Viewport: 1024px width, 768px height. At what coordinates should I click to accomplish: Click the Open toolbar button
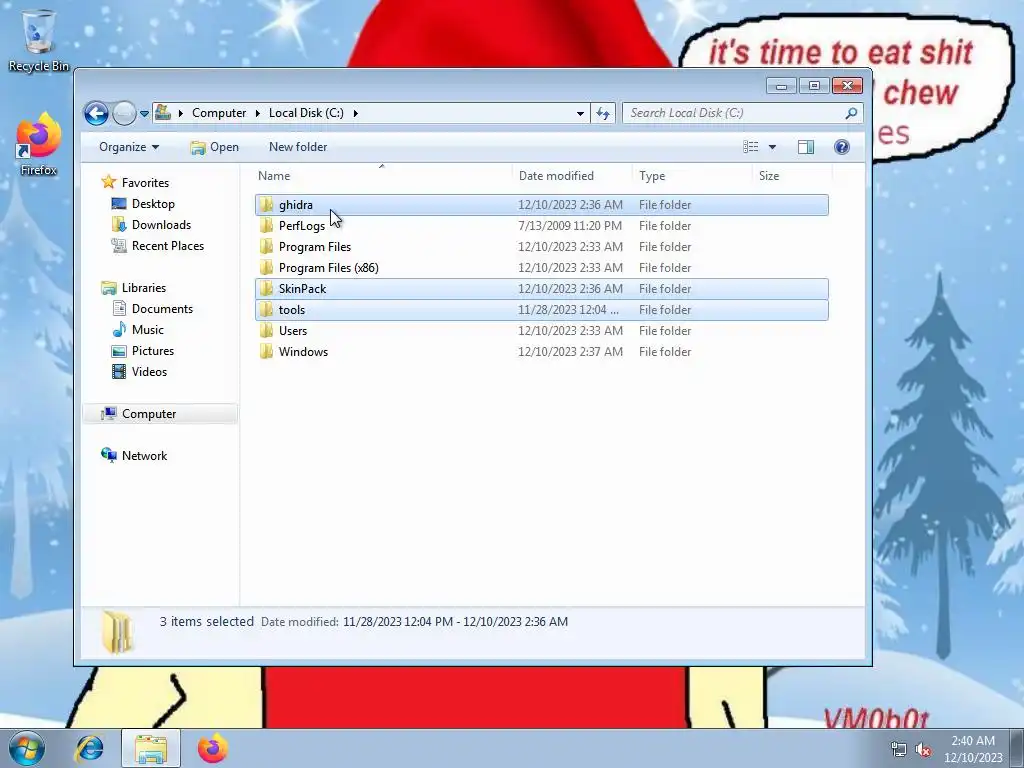point(215,147)
